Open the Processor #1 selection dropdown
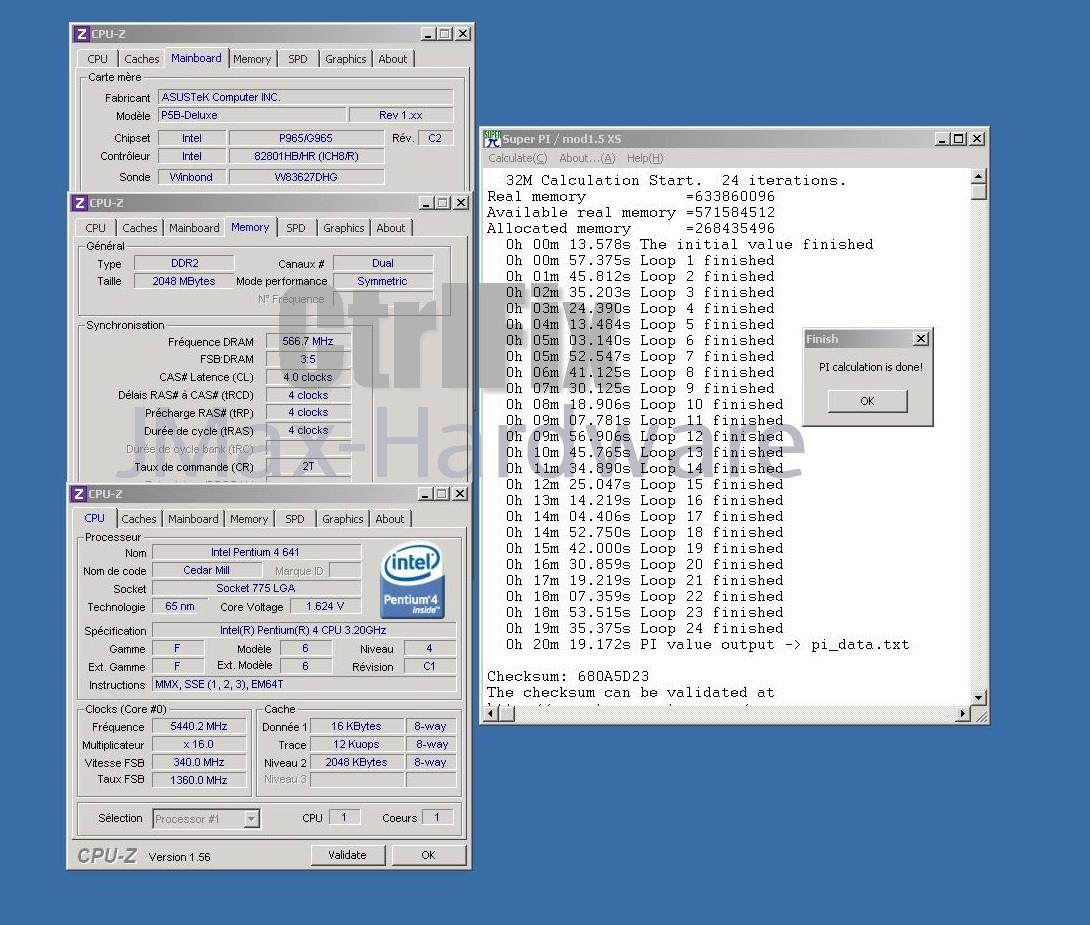1090x925 pixels. point(252,819)
